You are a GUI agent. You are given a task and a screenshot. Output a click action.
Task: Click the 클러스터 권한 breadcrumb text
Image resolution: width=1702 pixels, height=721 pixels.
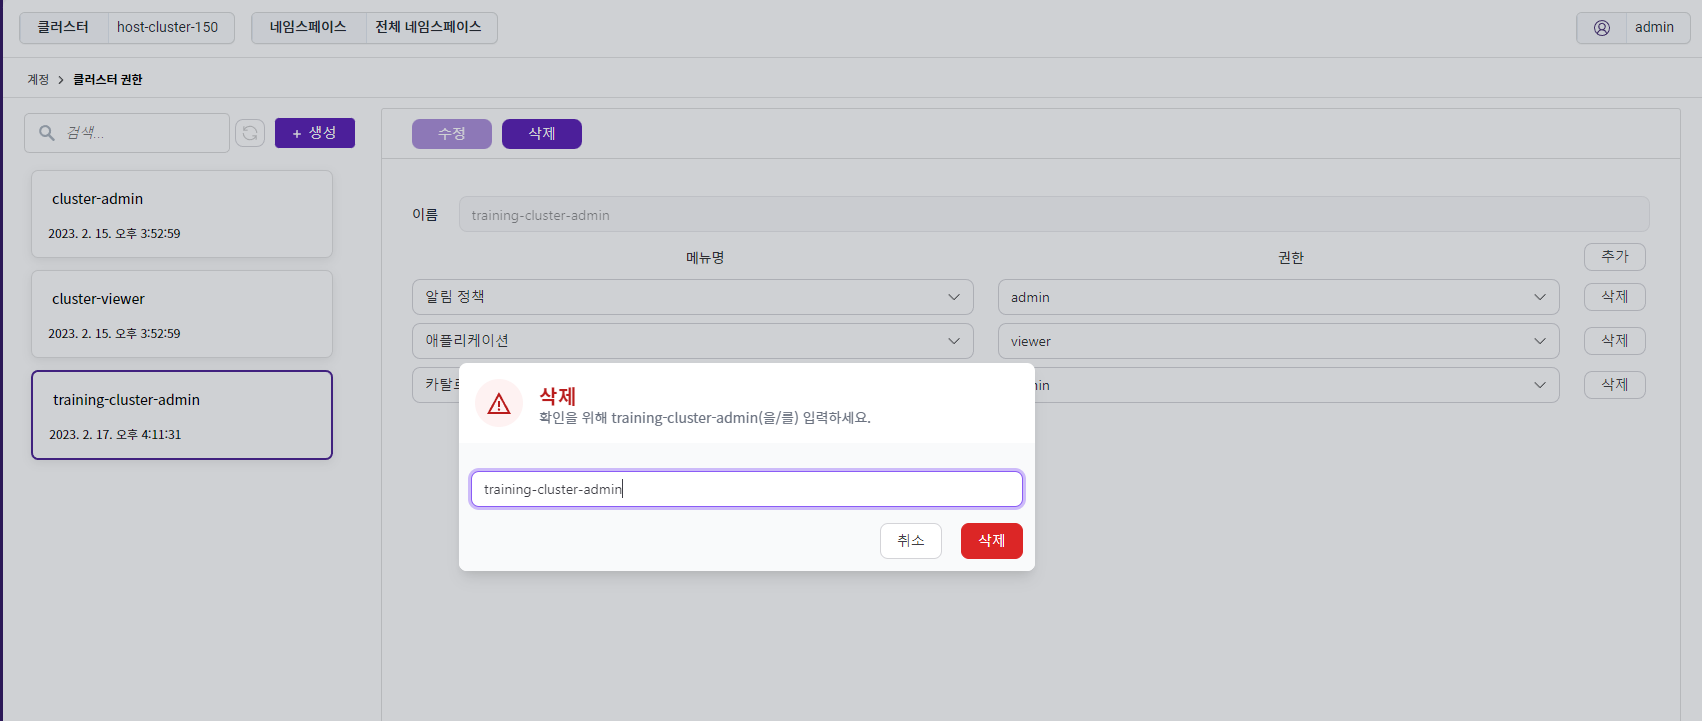108,80
